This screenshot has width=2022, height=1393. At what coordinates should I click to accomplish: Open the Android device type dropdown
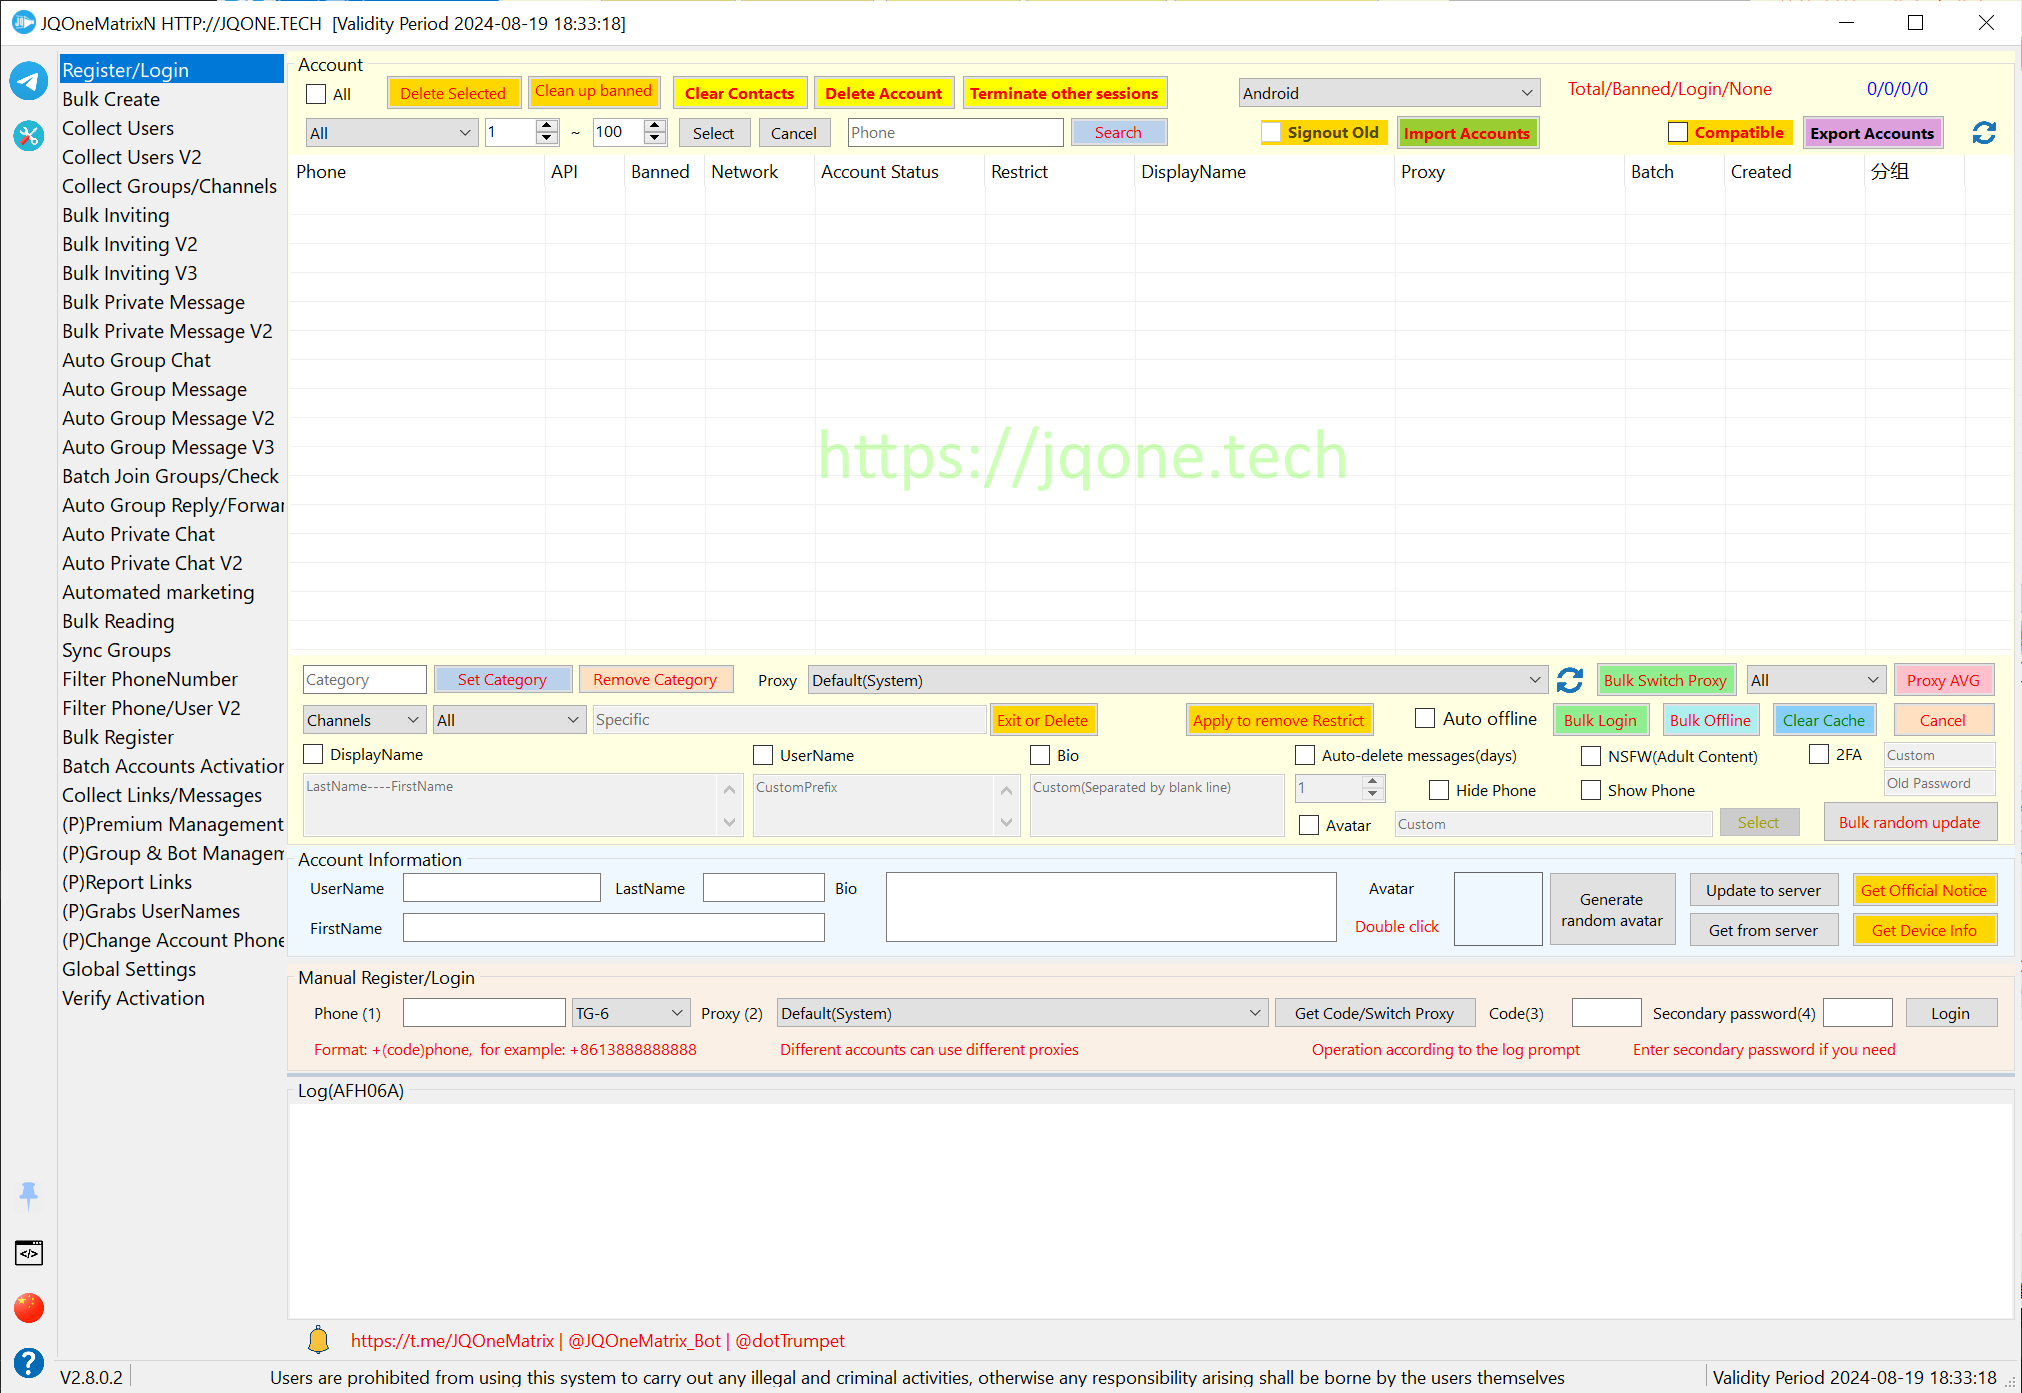tap(1389, 93)
